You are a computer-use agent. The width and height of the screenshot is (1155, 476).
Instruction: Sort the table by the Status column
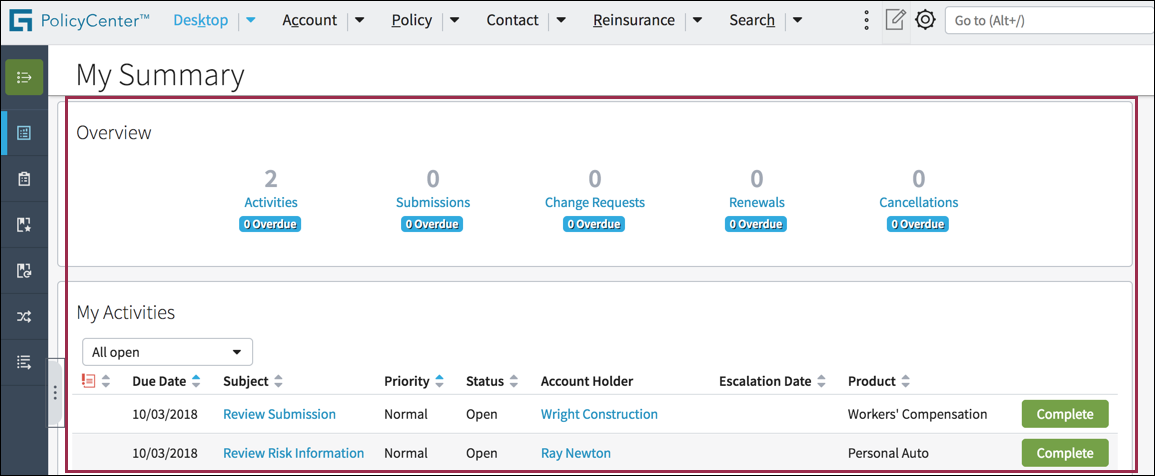tap(485, 381)
